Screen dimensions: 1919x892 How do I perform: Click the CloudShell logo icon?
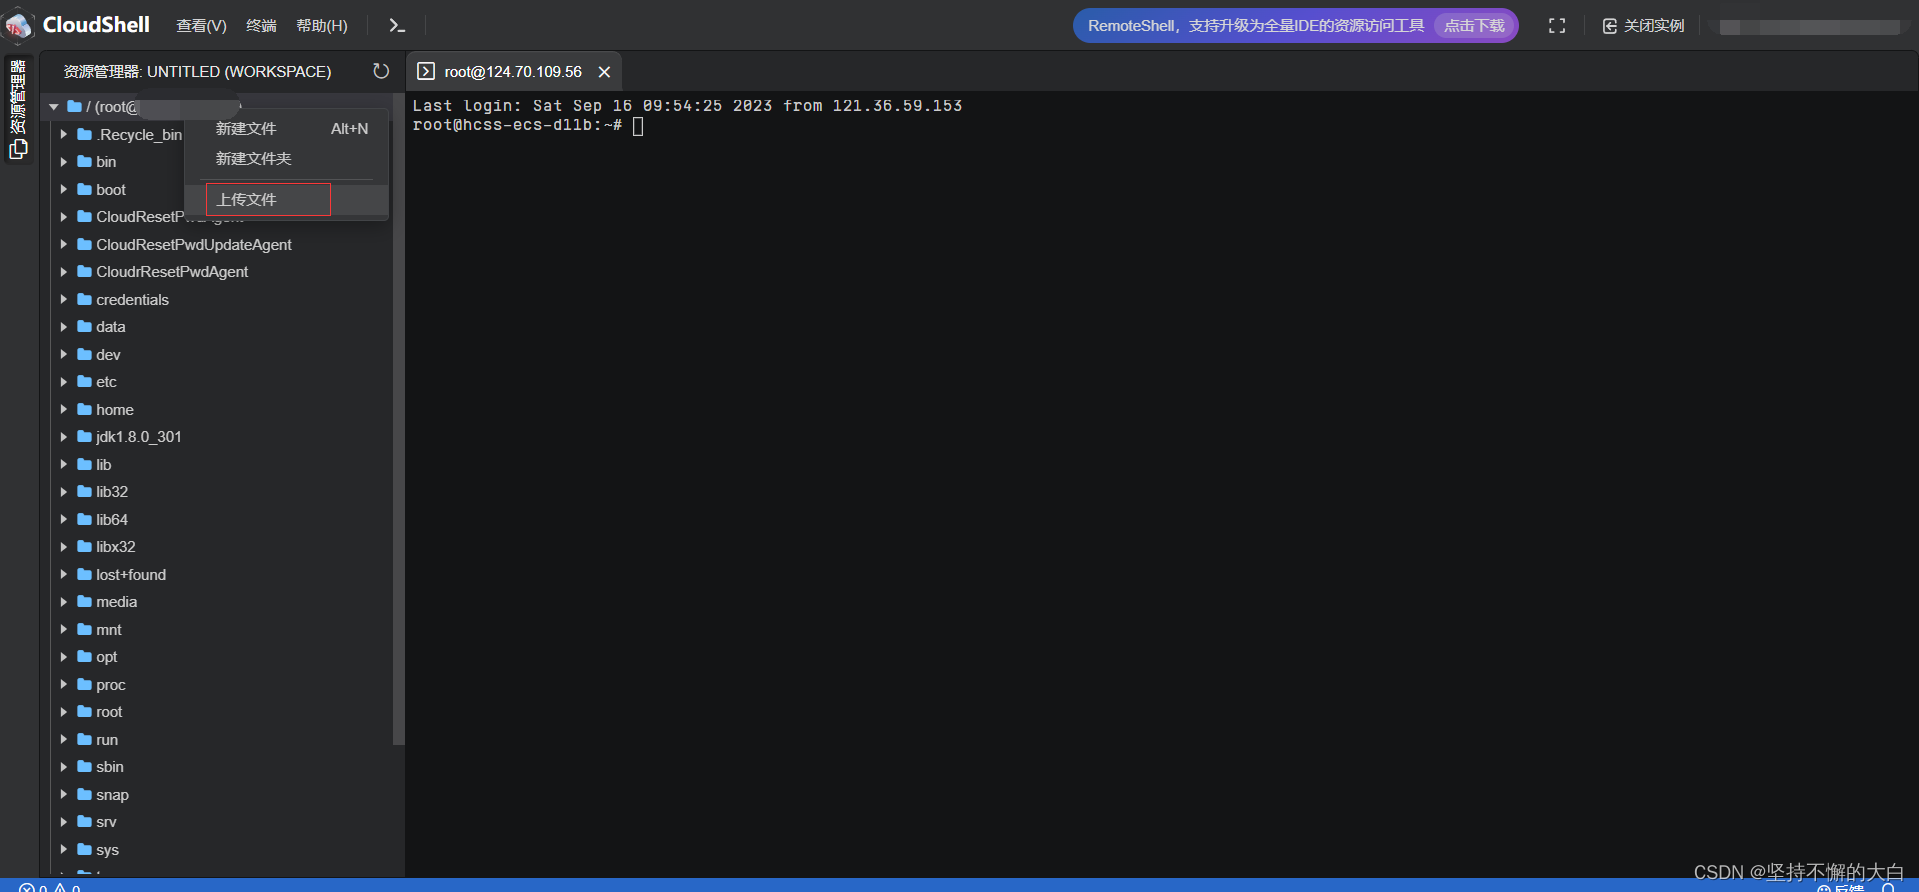point(19,25)
